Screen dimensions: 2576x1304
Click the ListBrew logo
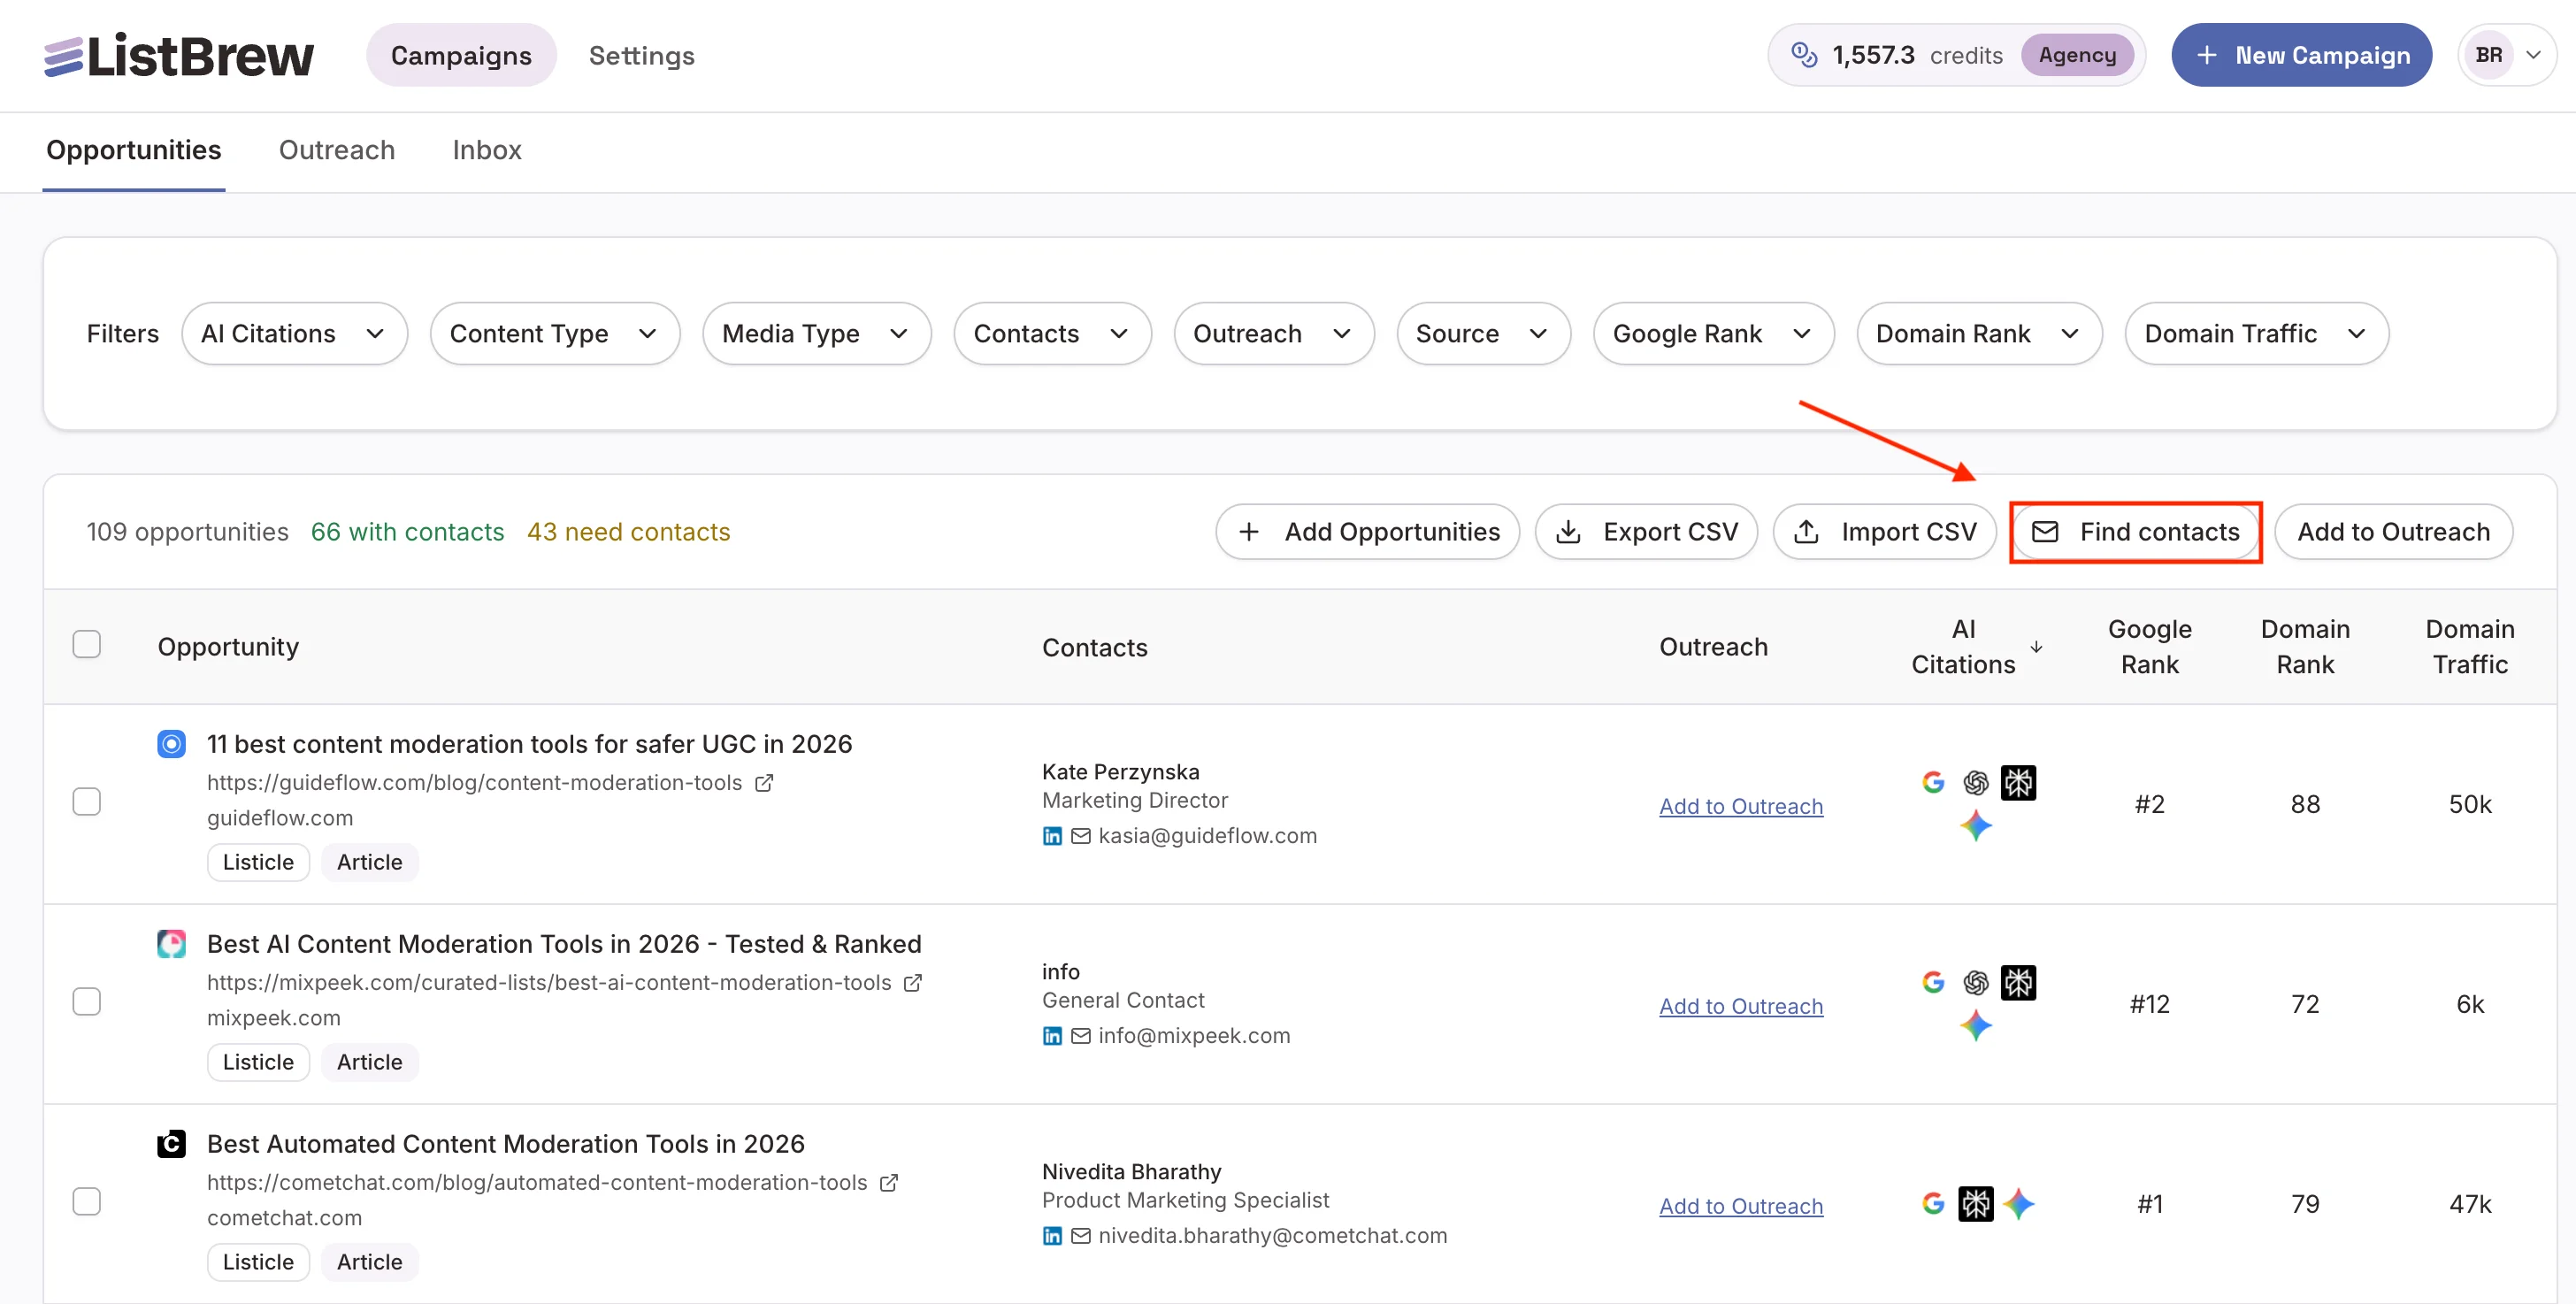tap(179, 55)
